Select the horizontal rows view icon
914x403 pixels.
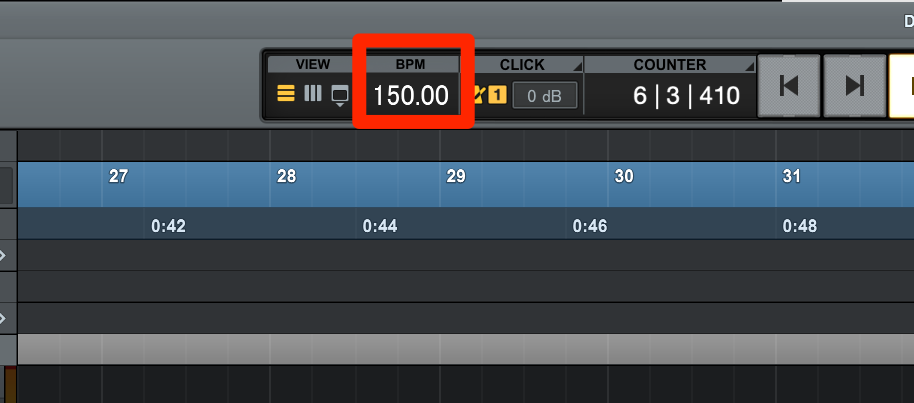tap(286, 93)
